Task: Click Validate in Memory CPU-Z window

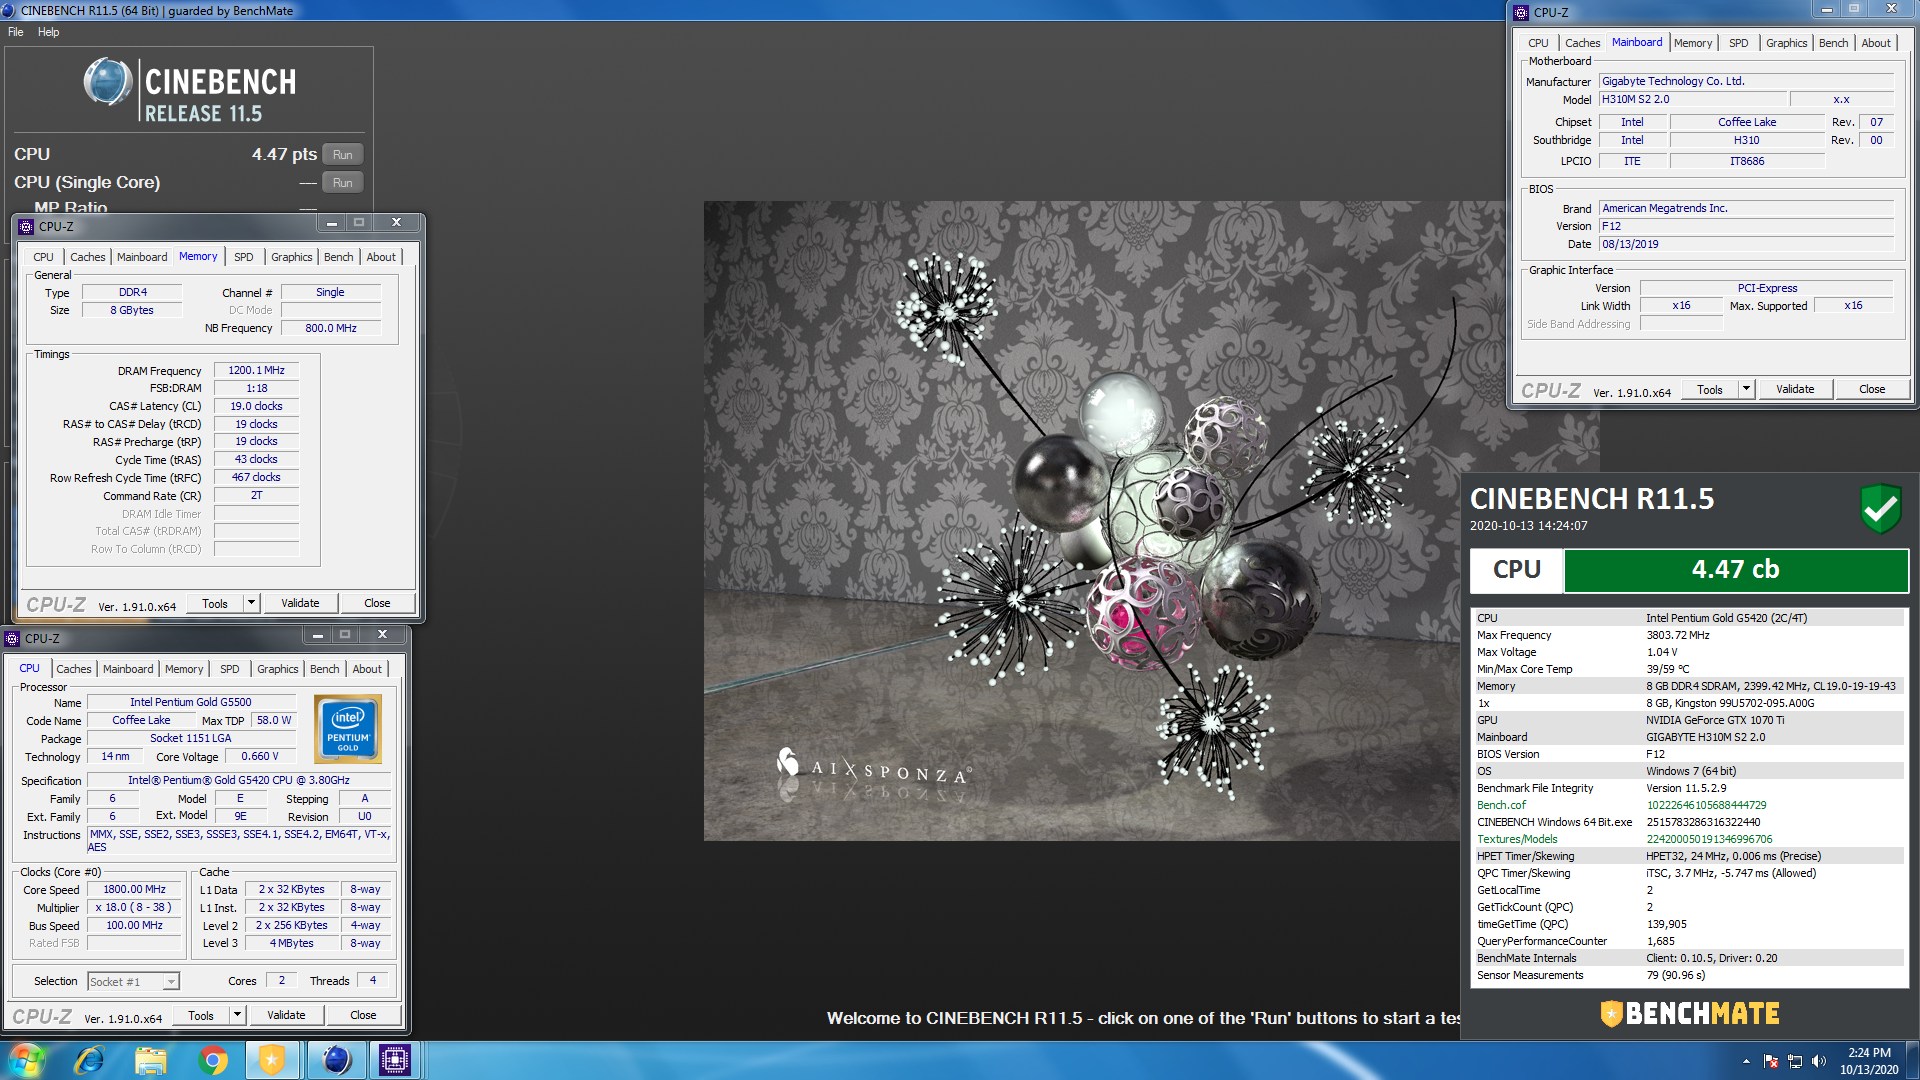Action: pyautogui.click(x=300, y=604)
